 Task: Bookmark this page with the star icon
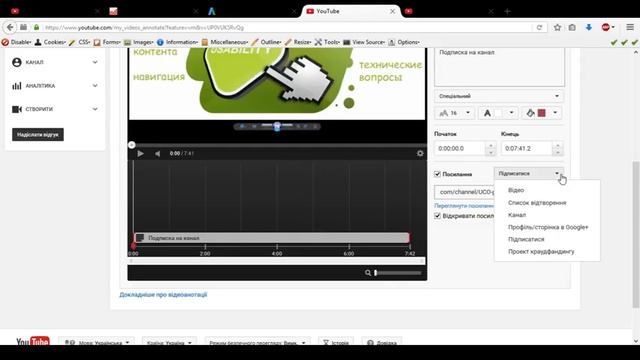tap(557, 27)
